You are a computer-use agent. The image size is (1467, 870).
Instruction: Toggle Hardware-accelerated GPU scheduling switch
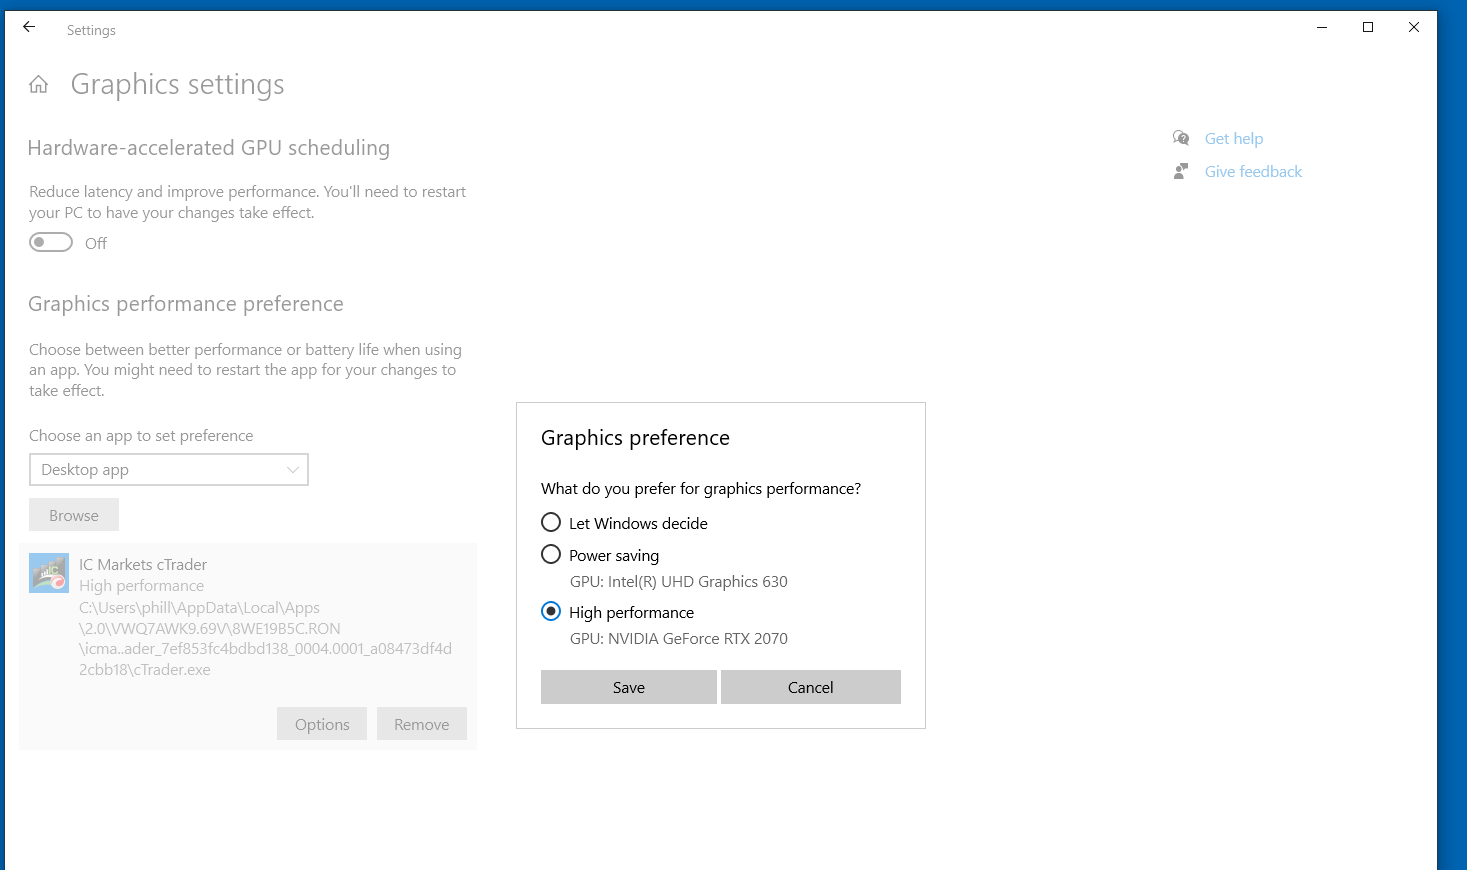coord(51,243)
